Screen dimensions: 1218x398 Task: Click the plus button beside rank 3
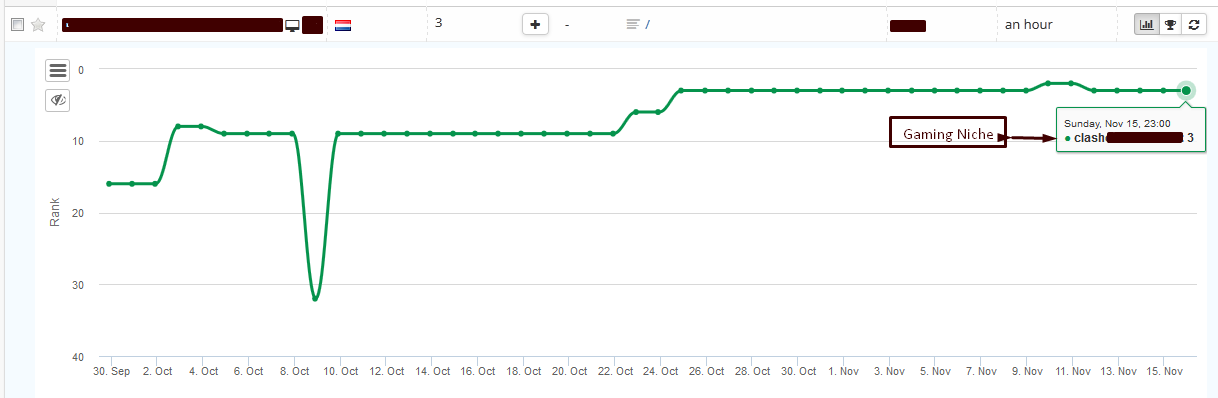point(536,24)
